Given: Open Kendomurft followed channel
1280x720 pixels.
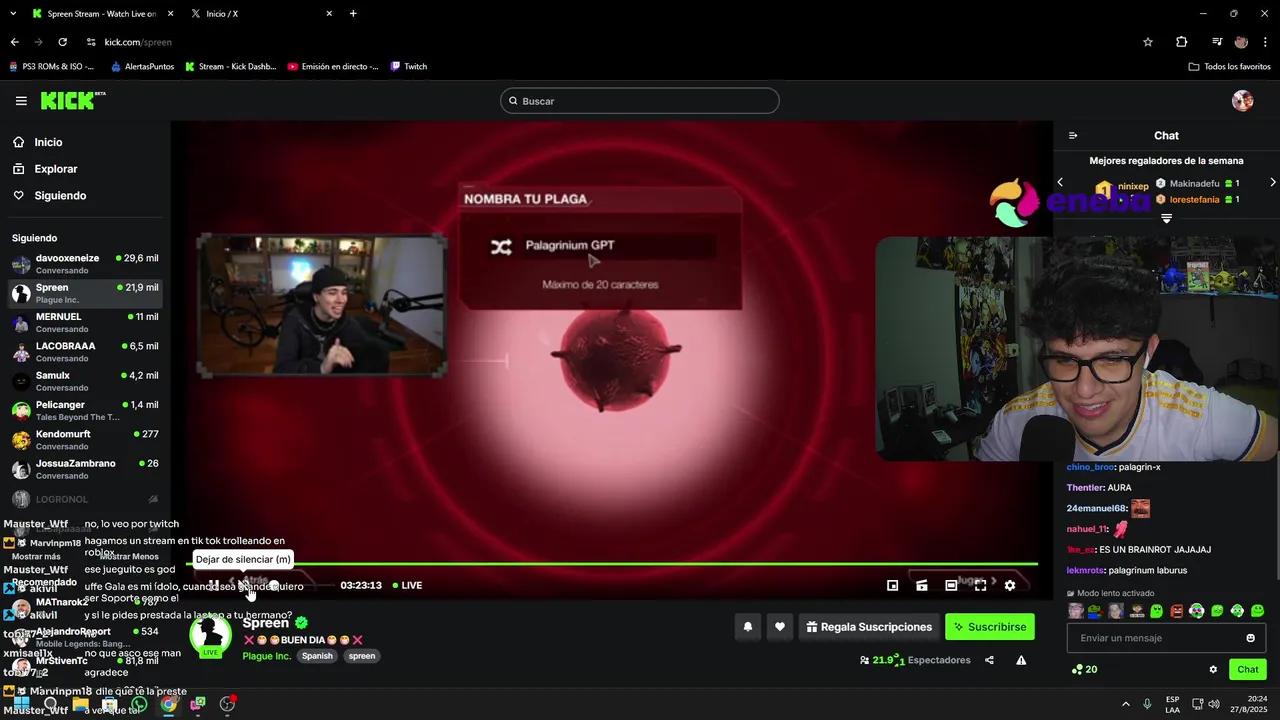Looking at the screenshot, I should 85,440.
